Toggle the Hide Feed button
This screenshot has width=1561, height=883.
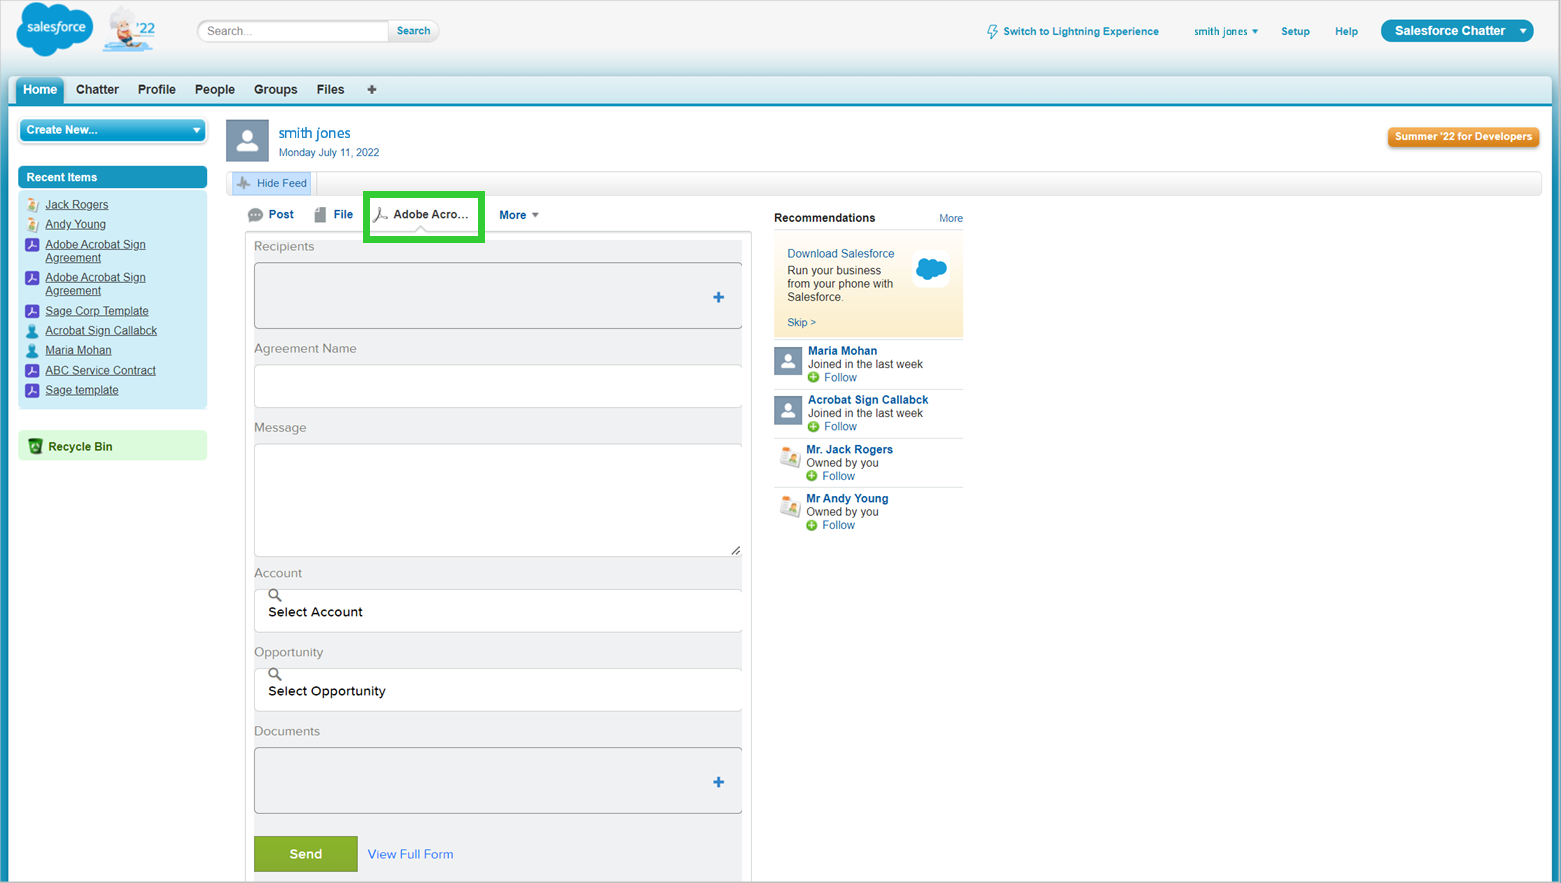coord(272,183)
